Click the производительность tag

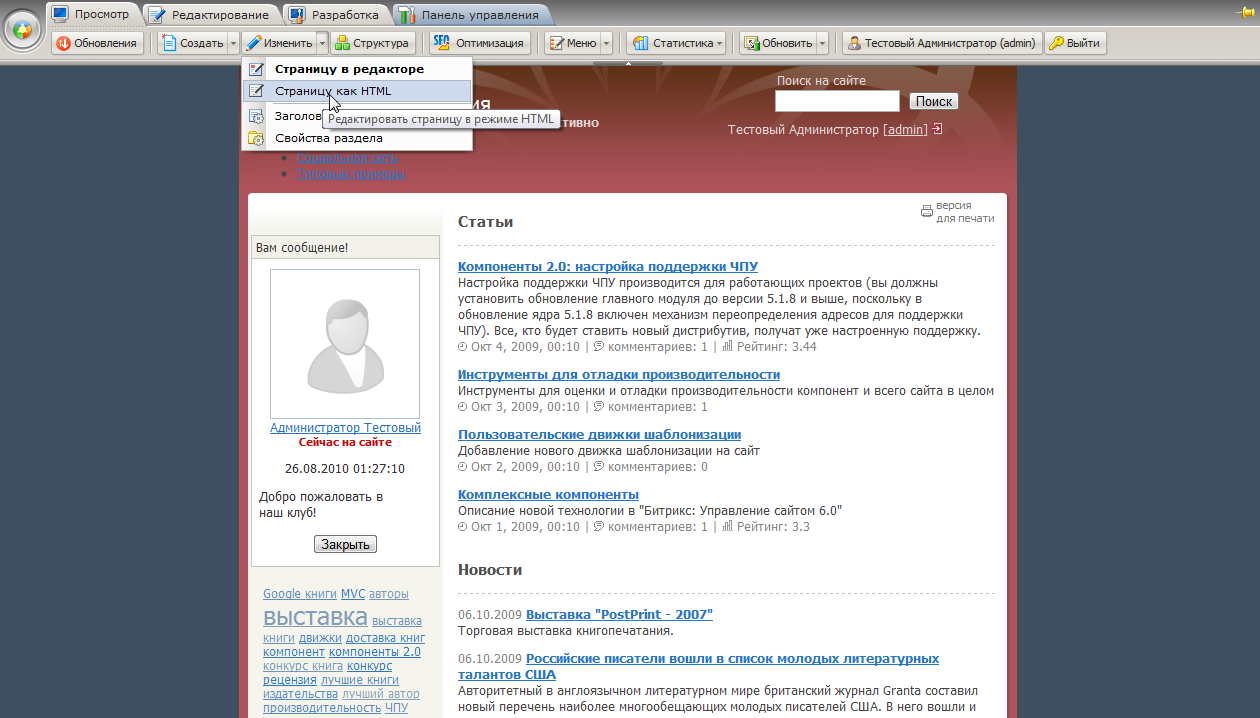tap(322, 708)
